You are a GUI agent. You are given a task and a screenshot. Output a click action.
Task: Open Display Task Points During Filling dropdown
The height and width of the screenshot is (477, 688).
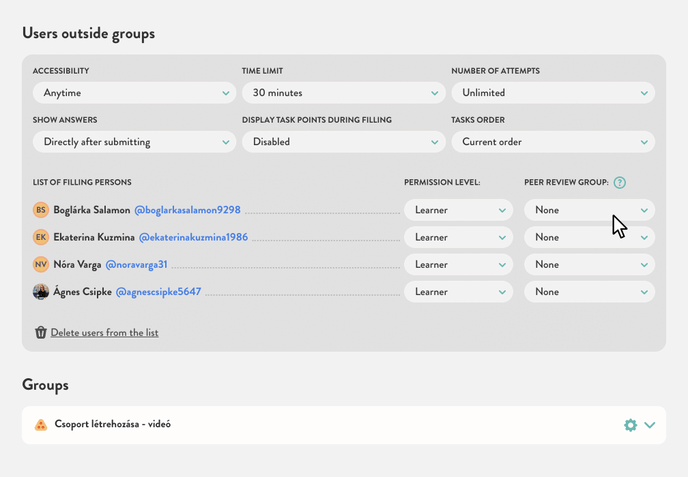344,142
